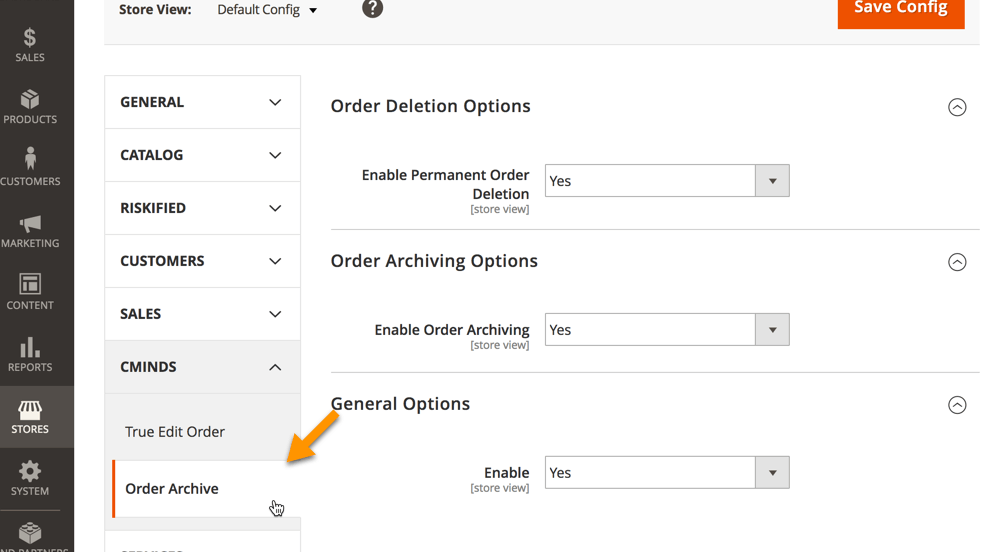Collapse the Order Deletion Options section
This screenshot has height=552, width=982.
point(957,107)
